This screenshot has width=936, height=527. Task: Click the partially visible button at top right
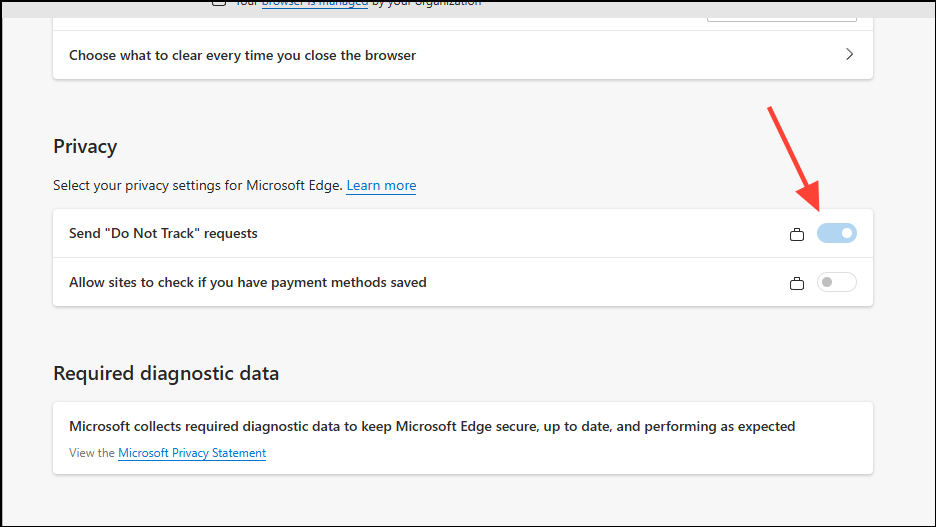[781, 12]
